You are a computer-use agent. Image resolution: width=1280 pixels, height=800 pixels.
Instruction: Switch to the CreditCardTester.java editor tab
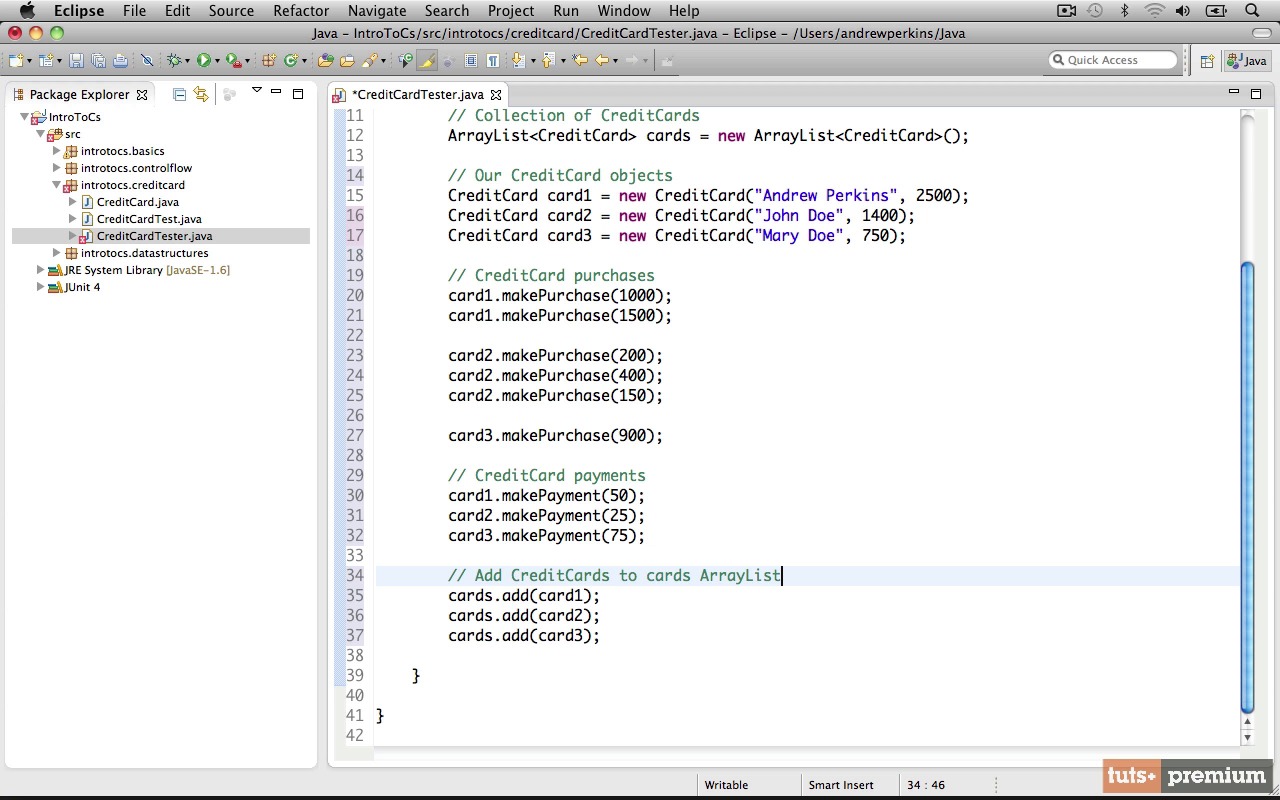tap(417, 94)
